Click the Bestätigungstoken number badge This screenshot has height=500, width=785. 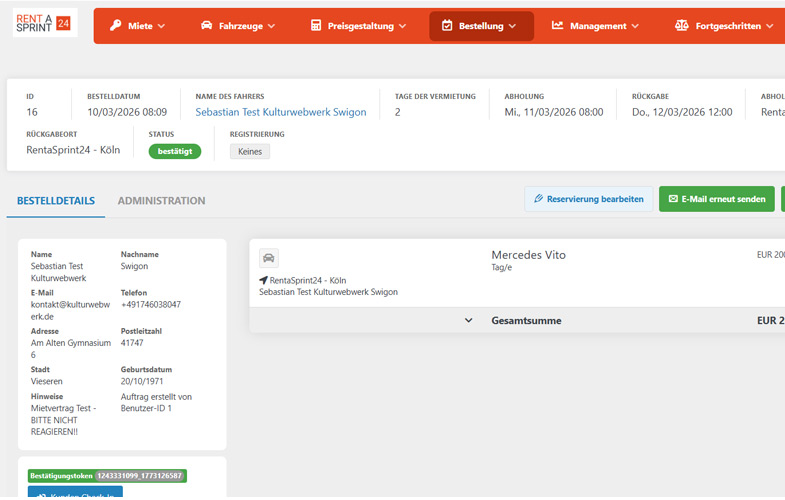[x=140, y=476]
